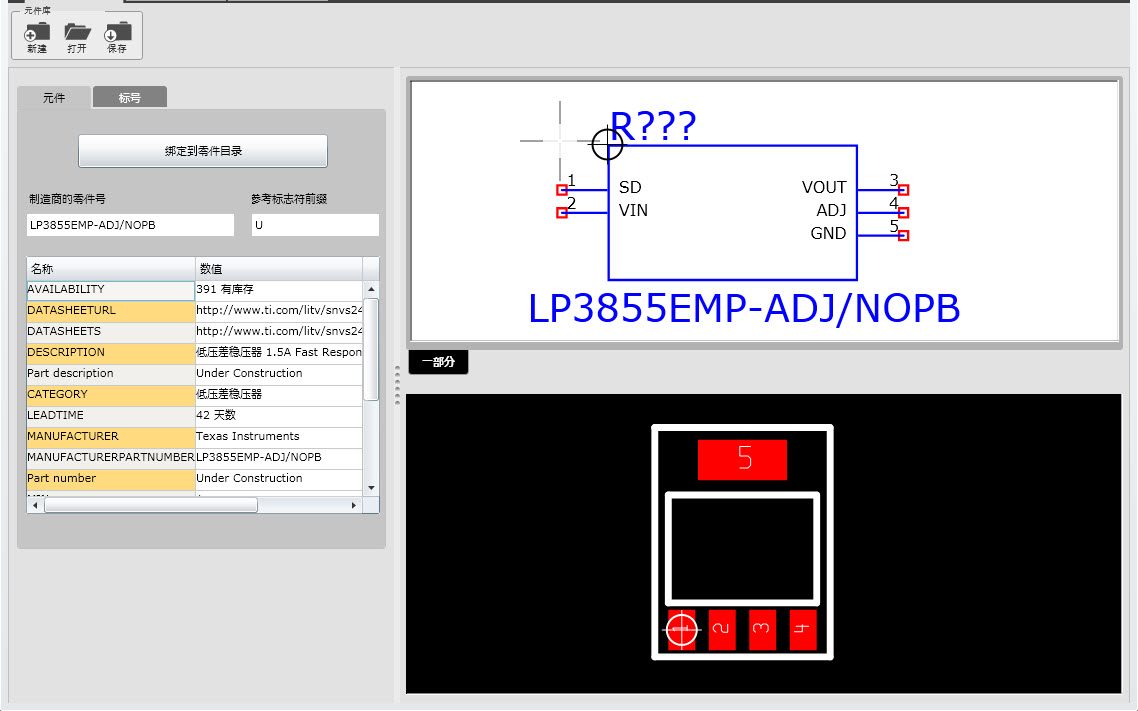Click the symbol origin crosshair marker
The width and height of the screenshot is (1138, 711).
(x=607, y=144)
